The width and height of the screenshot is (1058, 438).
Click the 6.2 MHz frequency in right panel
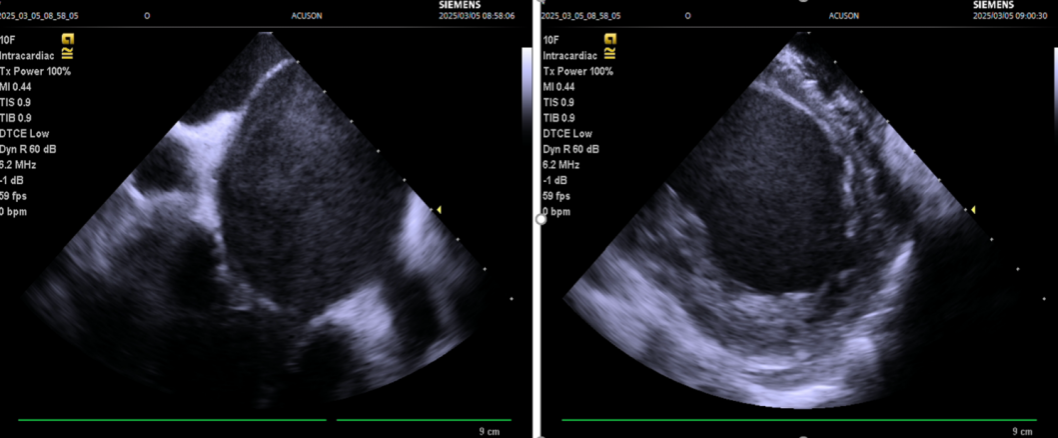click(x=562, y=164)
